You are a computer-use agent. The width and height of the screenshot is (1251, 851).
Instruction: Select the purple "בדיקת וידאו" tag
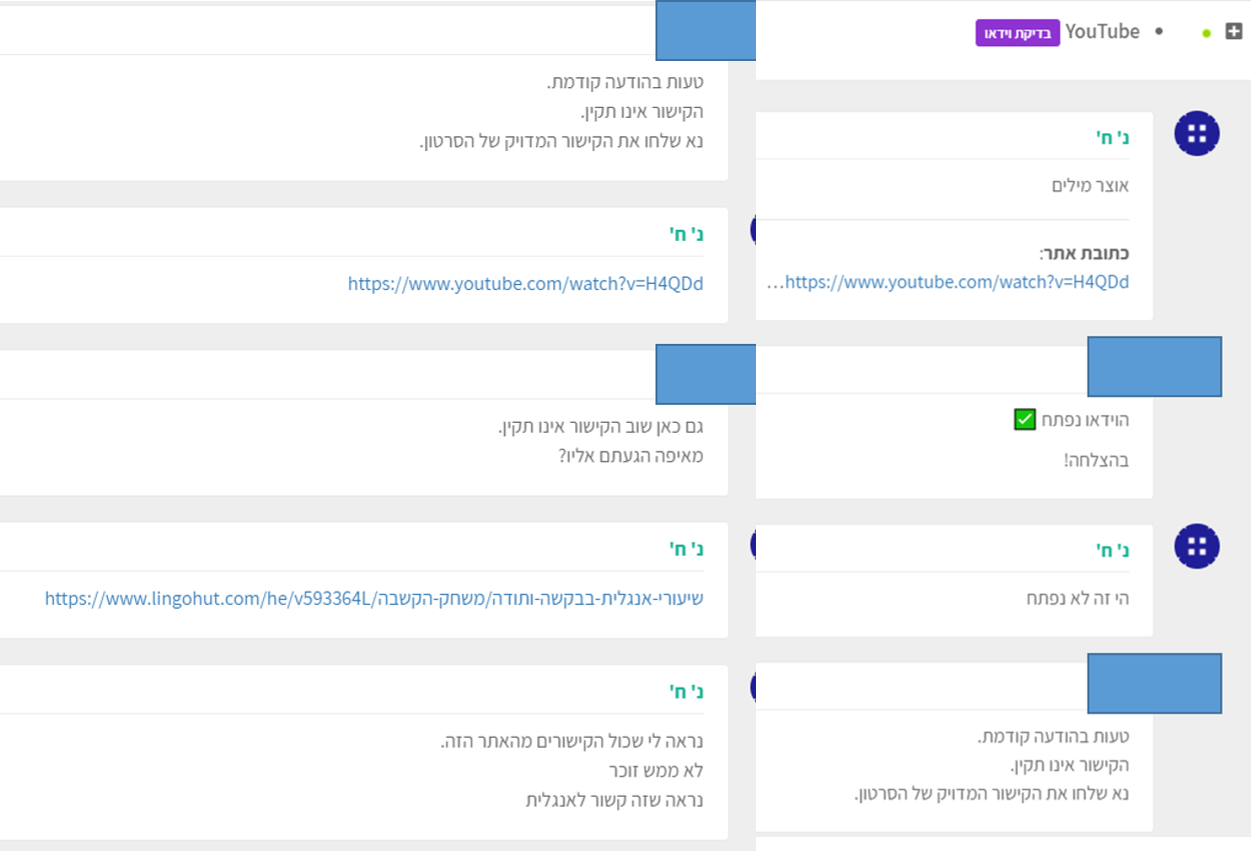(x=1017, y=33)
